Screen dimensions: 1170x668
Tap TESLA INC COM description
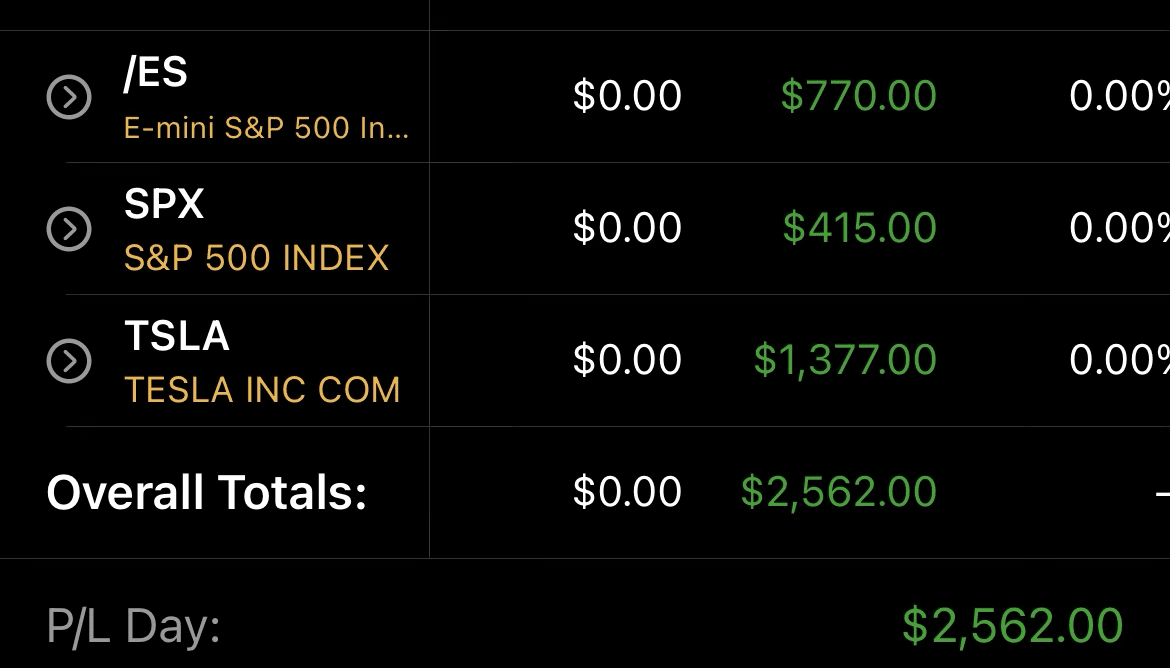click(262, 390)
